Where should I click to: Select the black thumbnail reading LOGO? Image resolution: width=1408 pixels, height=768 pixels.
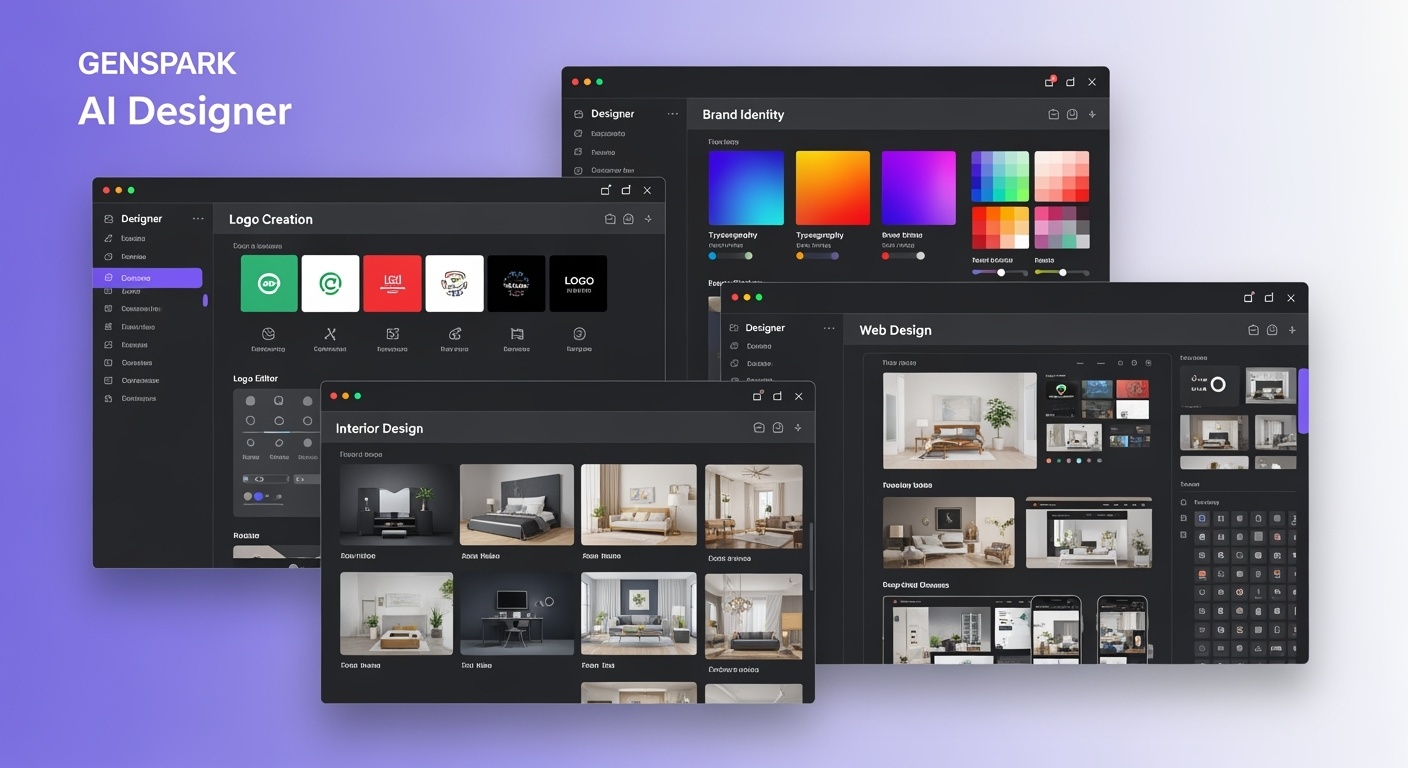coord(578,283)
